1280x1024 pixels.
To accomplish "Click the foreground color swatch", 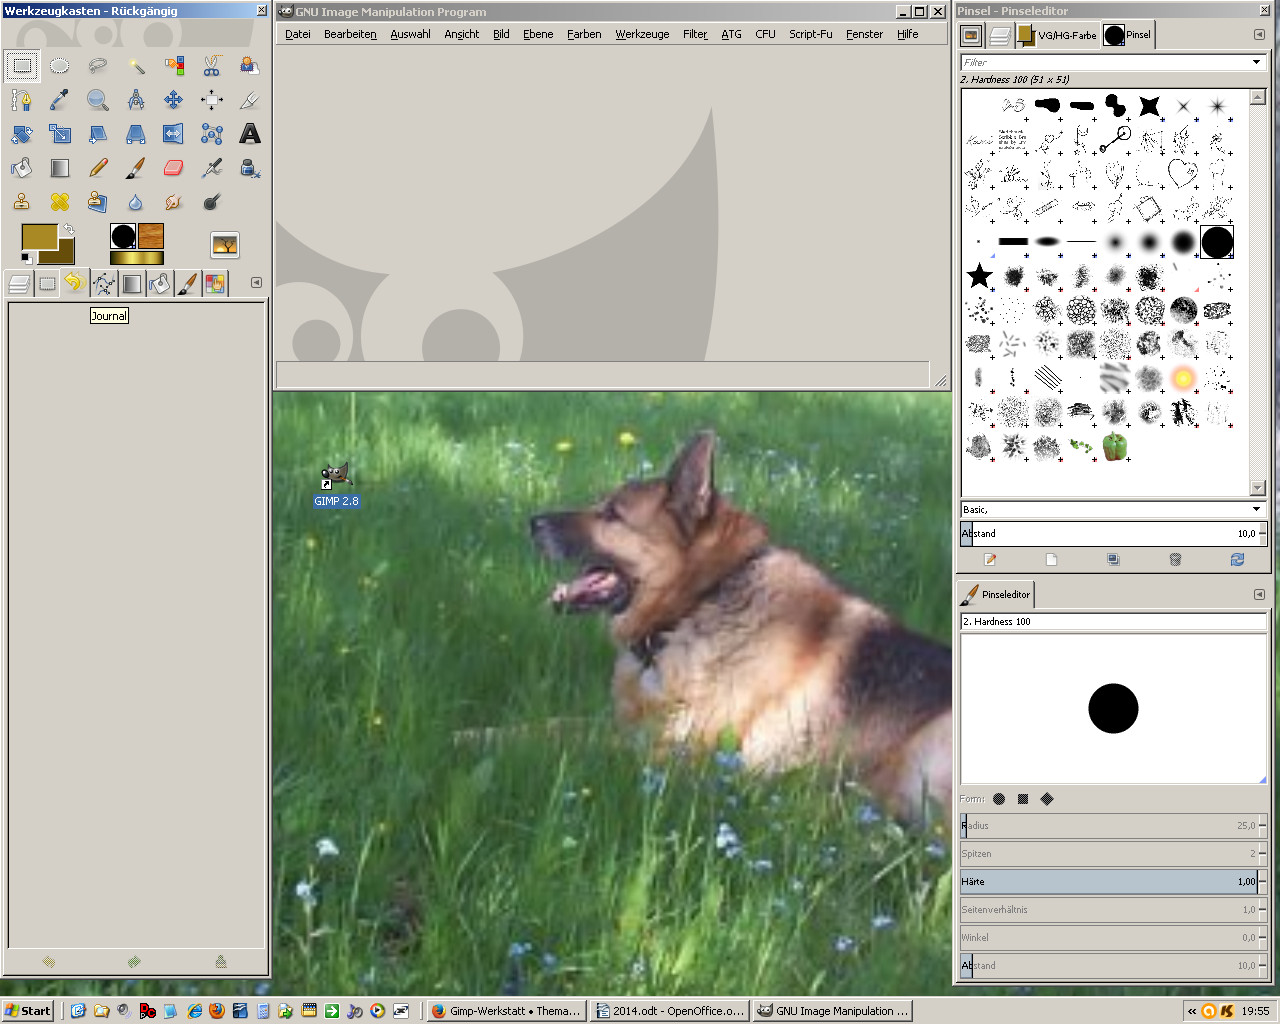I will [x=38, y=237].
